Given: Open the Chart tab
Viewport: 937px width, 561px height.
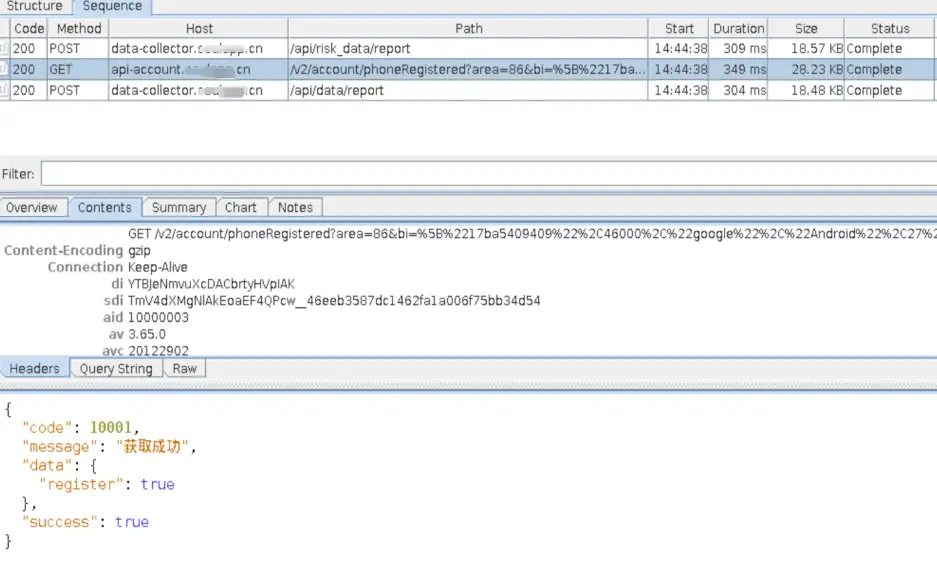Looking at the screenshot, I should pos(240,207).
